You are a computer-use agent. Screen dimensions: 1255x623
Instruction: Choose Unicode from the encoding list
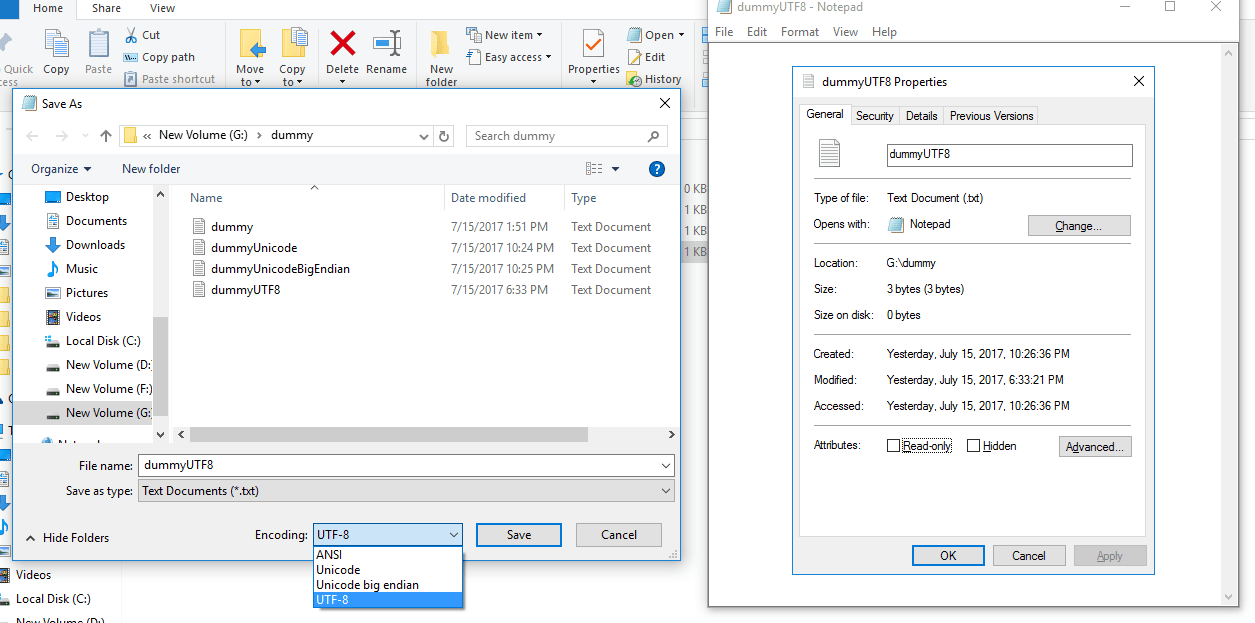[388, 570]
